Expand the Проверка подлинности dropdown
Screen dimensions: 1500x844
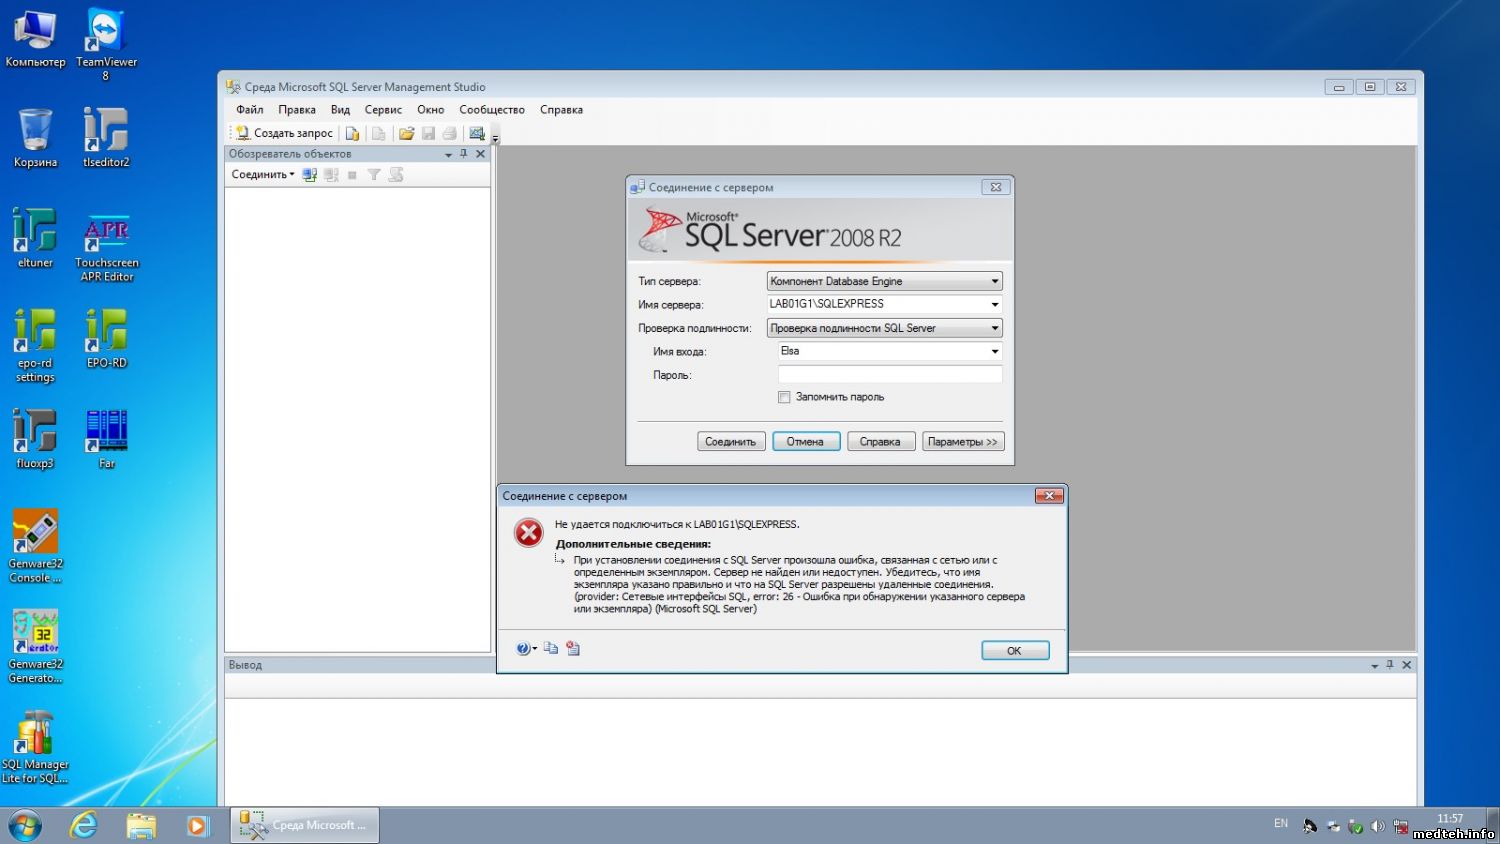994,328
